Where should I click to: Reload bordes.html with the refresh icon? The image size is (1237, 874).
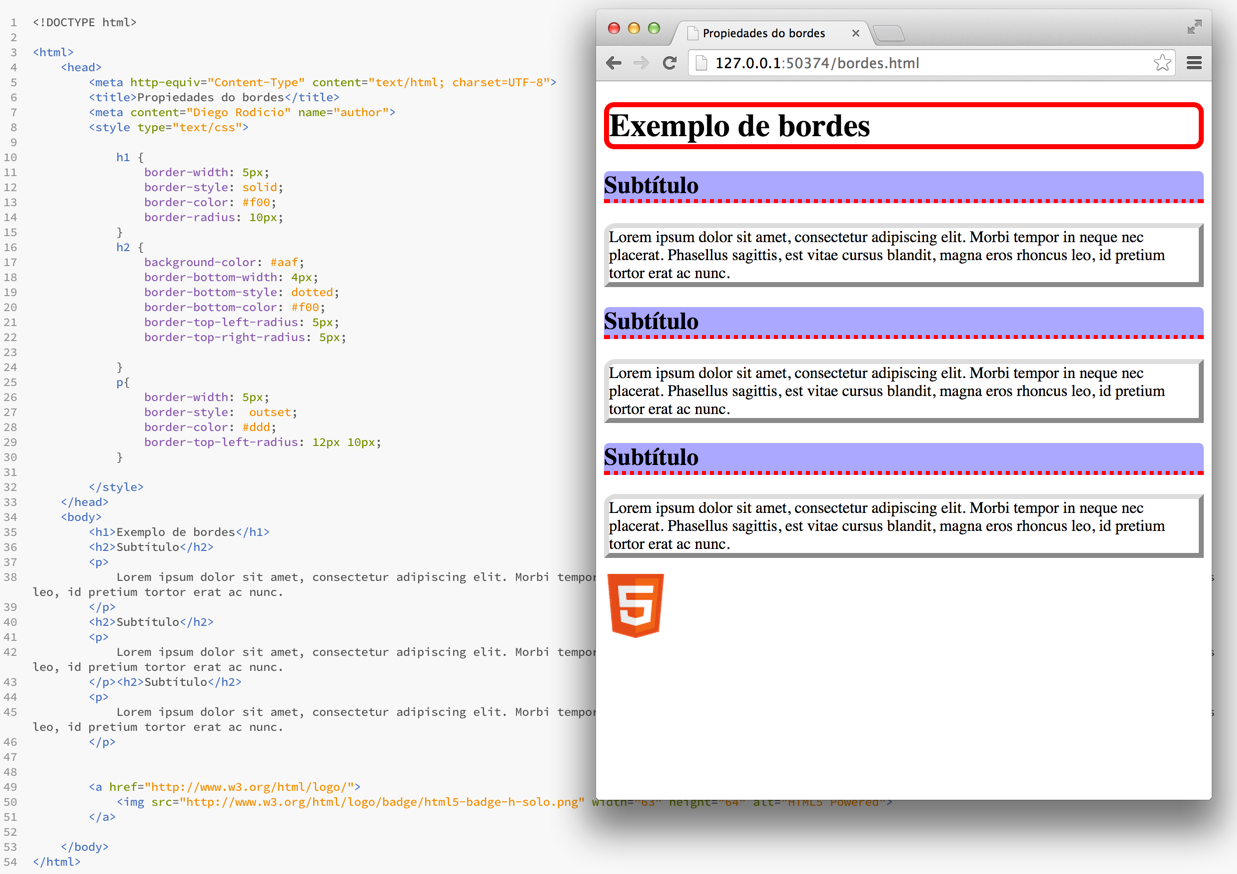669,62
